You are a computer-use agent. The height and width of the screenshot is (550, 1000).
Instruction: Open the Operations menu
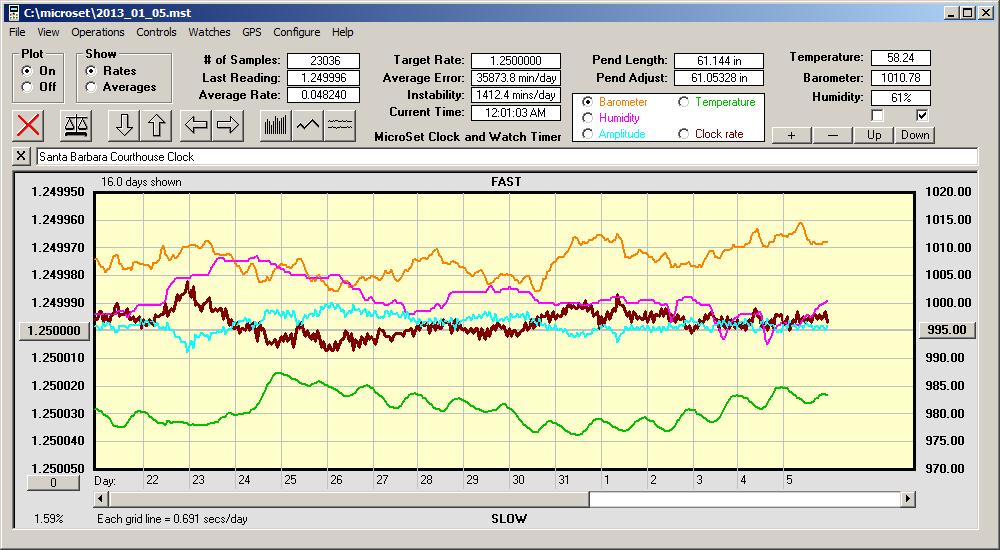click(x=98, y=32)
